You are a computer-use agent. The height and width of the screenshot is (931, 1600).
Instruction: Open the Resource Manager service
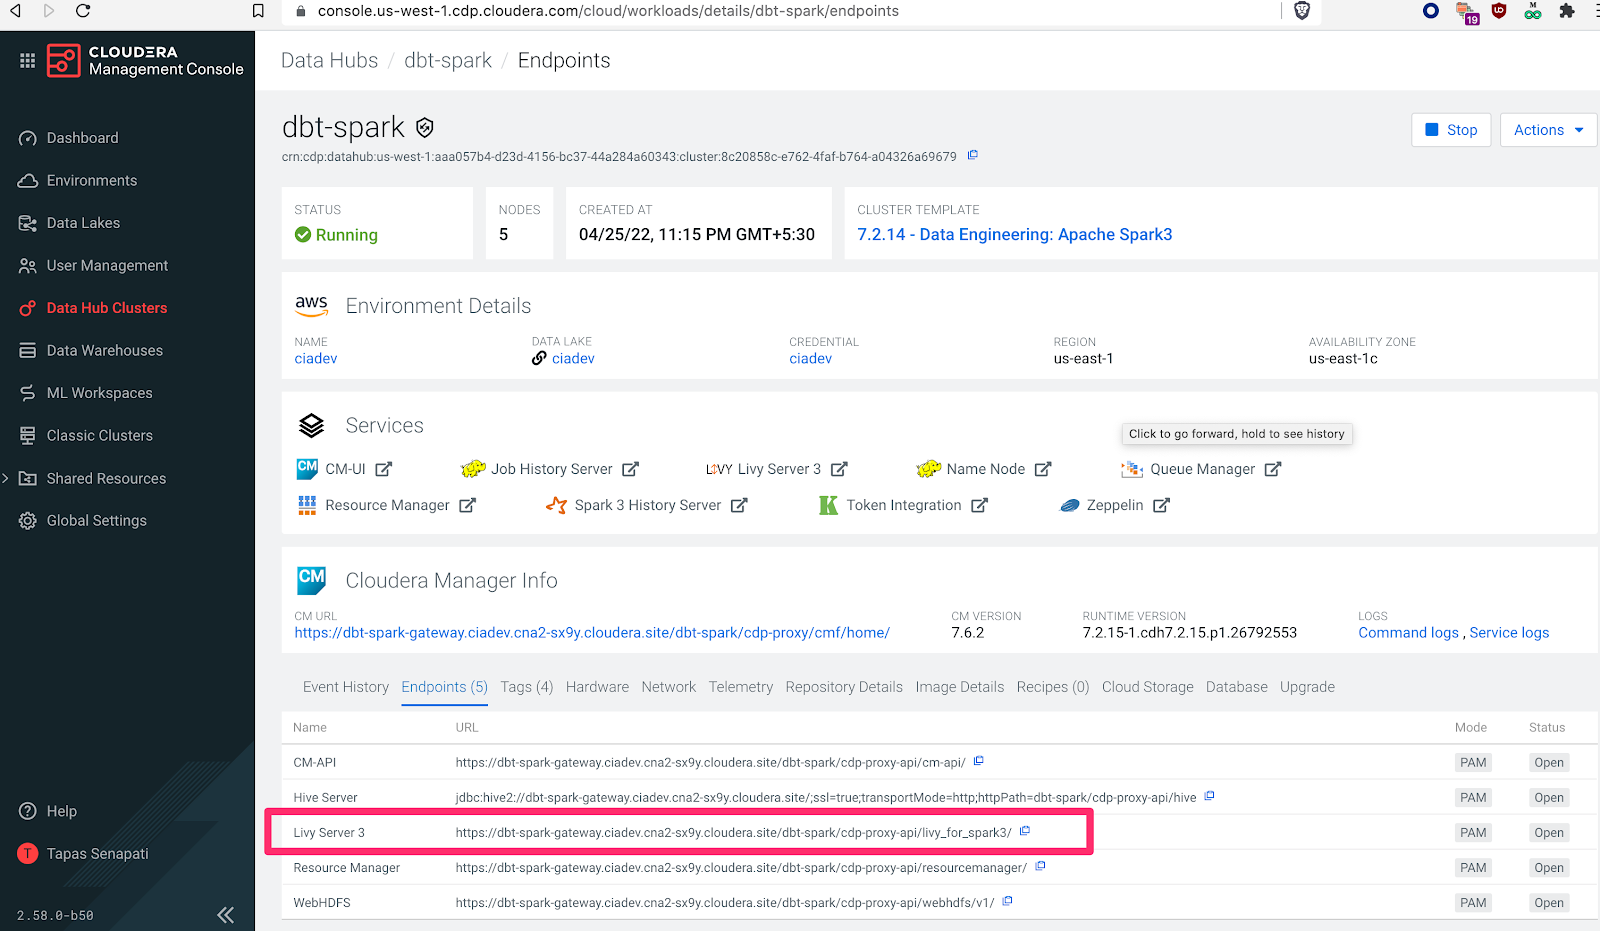(x=390, y=505)
